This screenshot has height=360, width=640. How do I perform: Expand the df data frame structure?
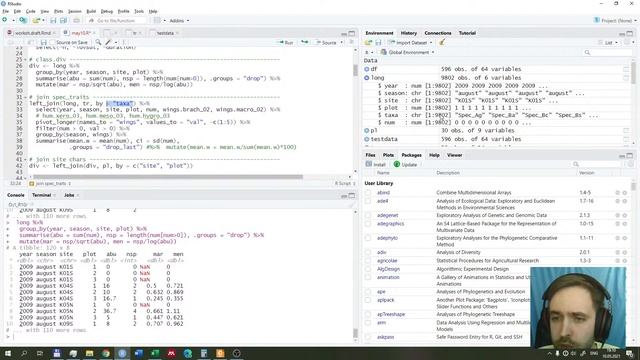367,69
